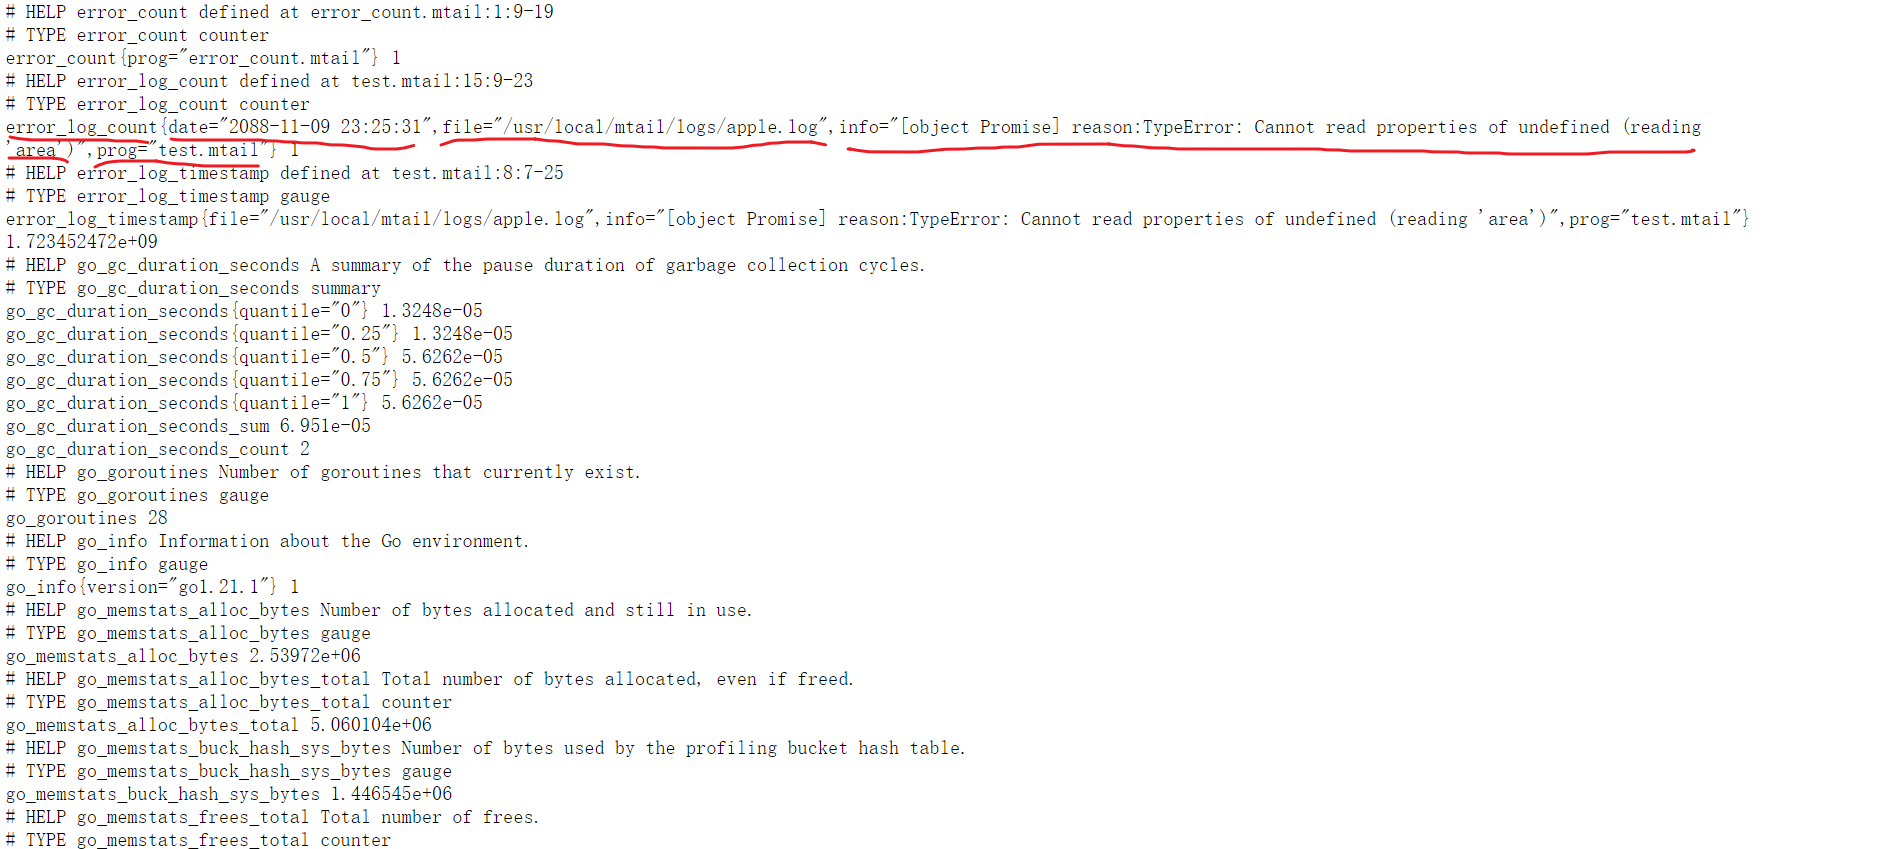
Task: Click the go_gc_duration_seconds HELP description line
Action: point(465,265)
